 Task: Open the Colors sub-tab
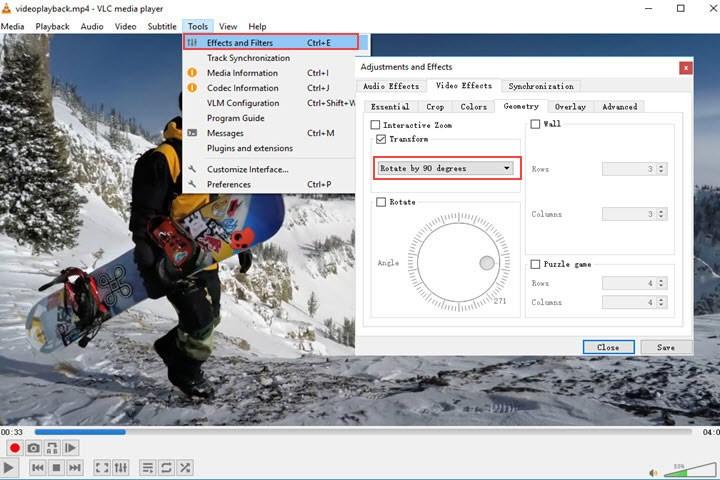[x=473, y=107]
